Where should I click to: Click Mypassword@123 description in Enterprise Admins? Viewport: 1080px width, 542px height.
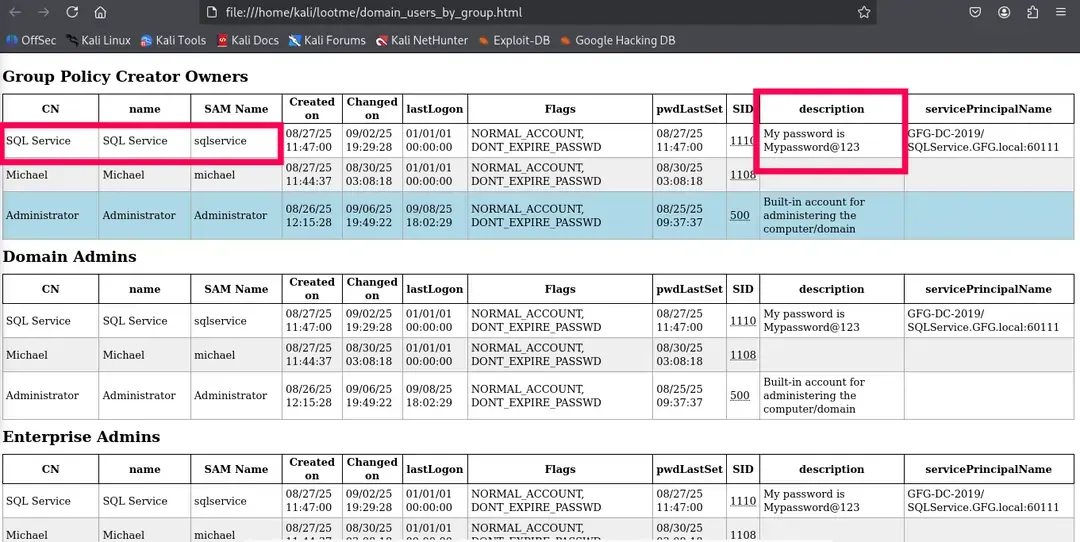pos(811,501)
